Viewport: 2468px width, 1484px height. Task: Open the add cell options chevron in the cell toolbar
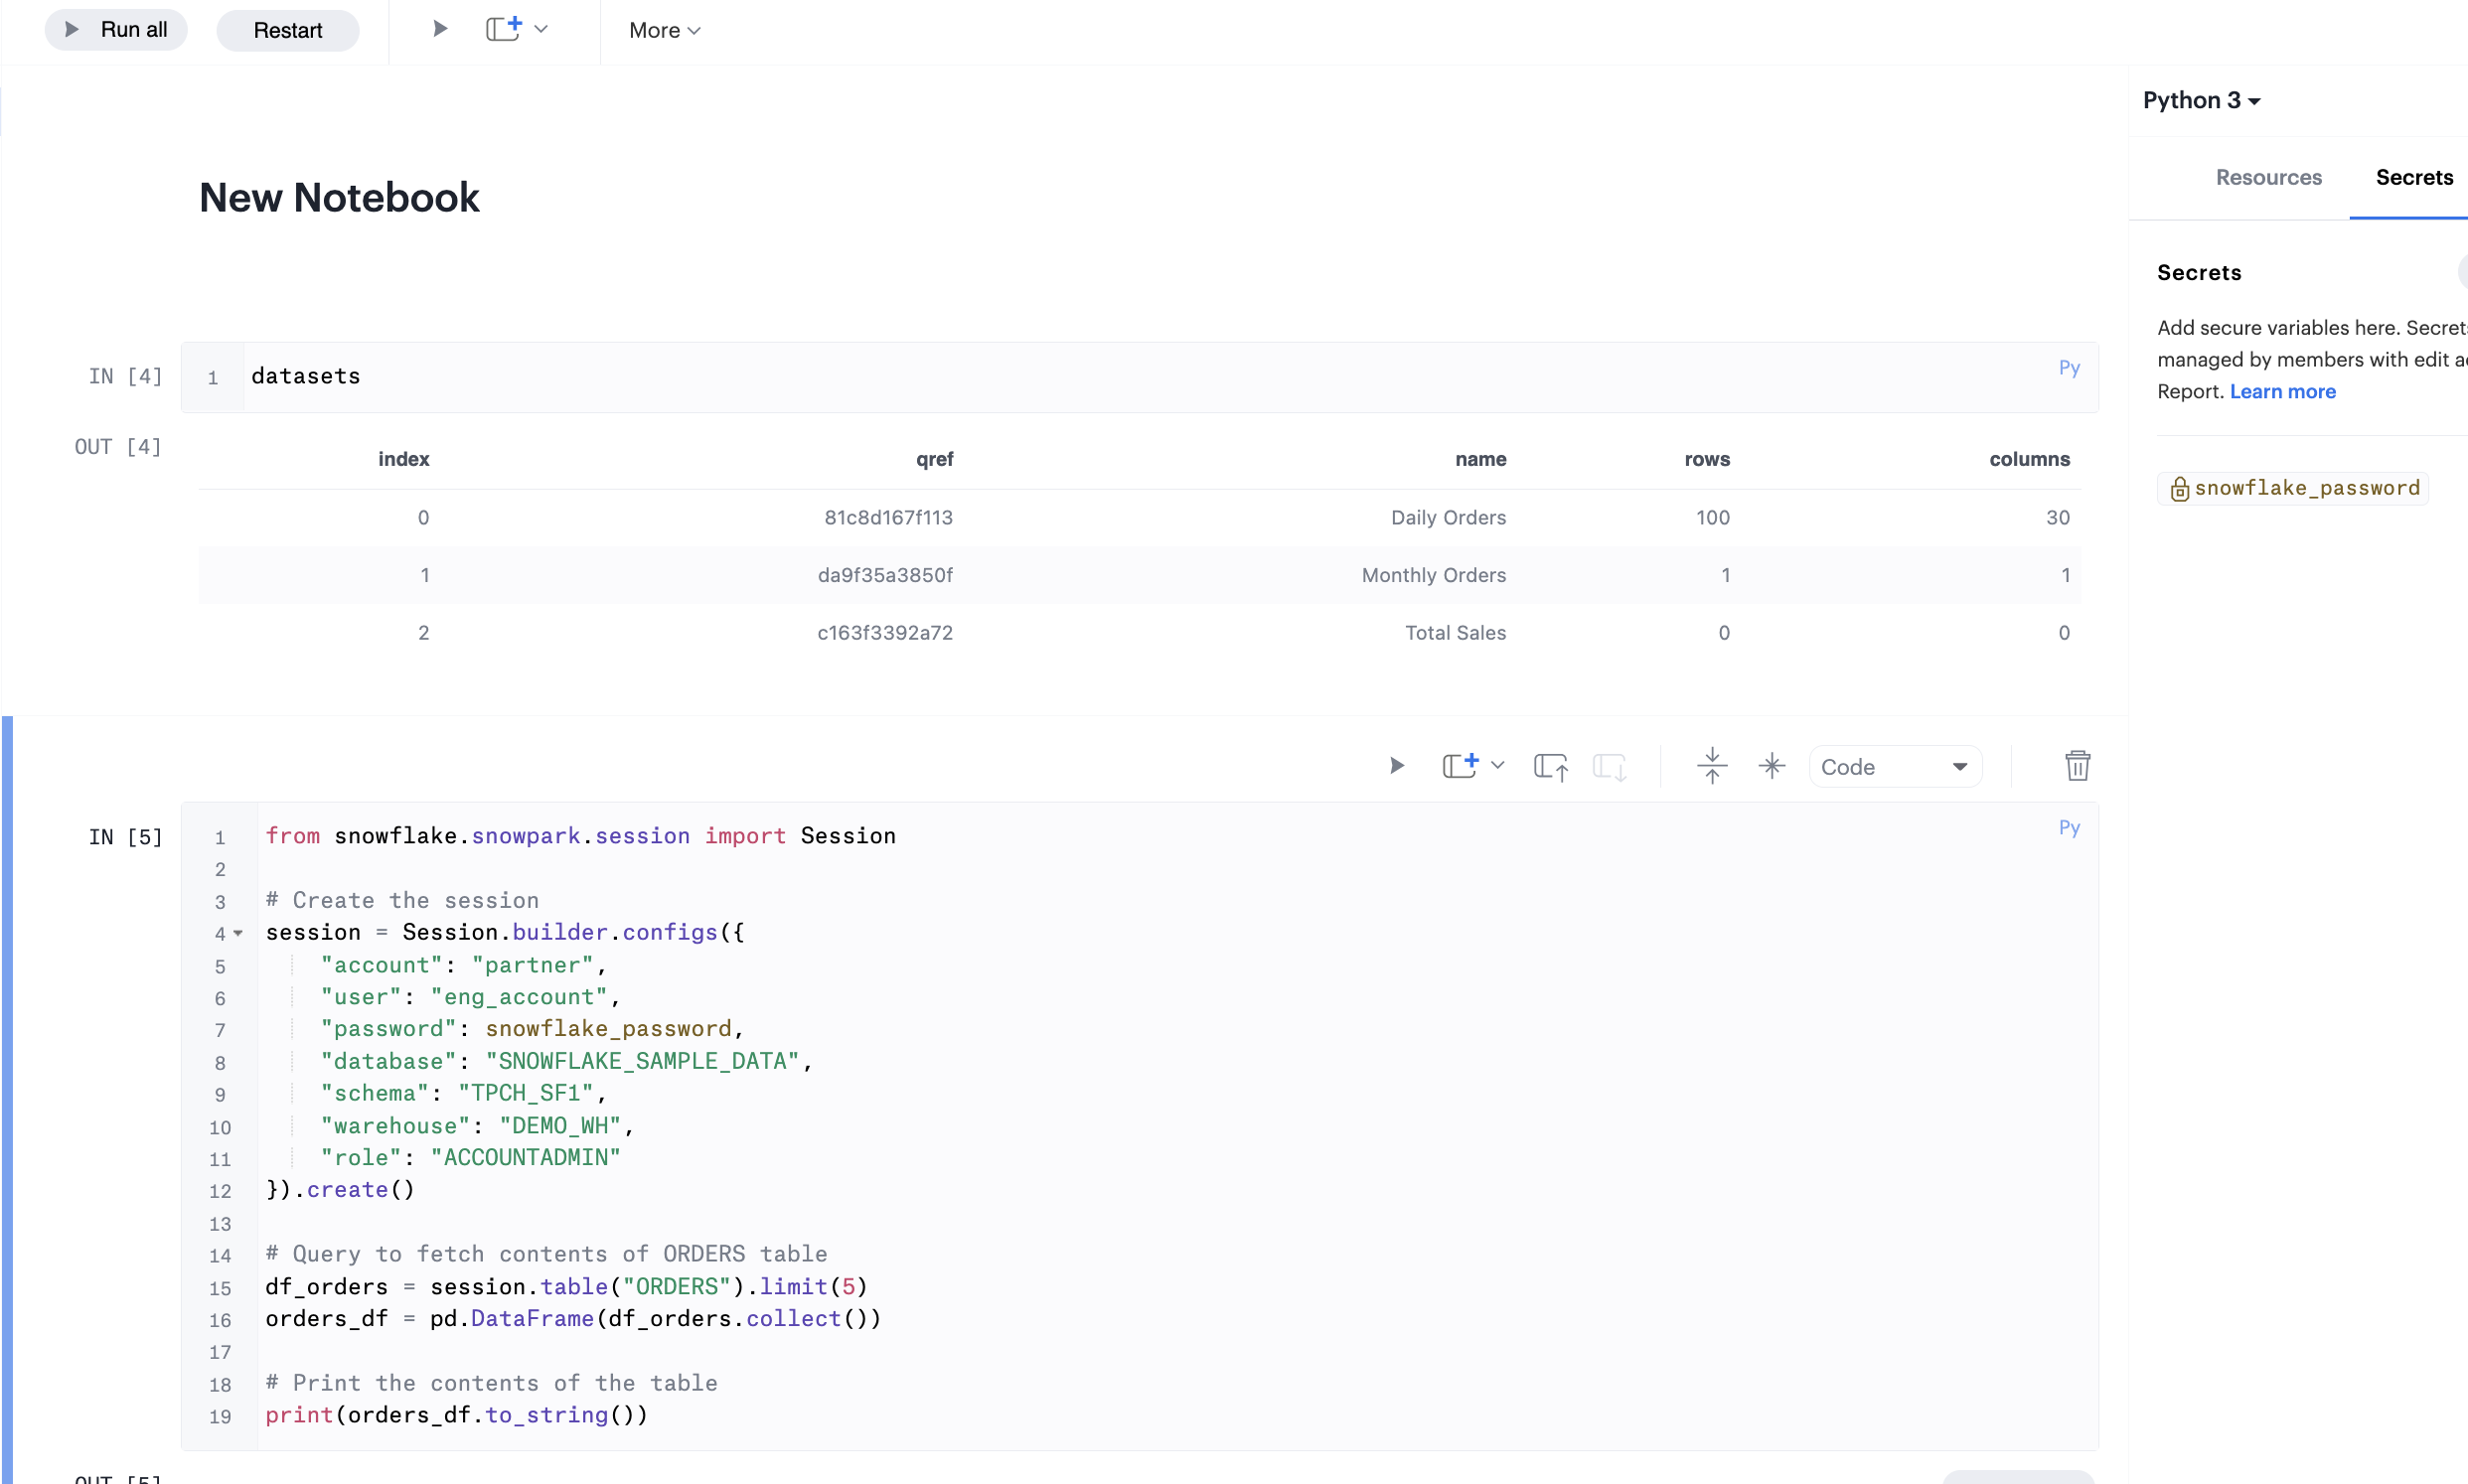(1497, 766)
